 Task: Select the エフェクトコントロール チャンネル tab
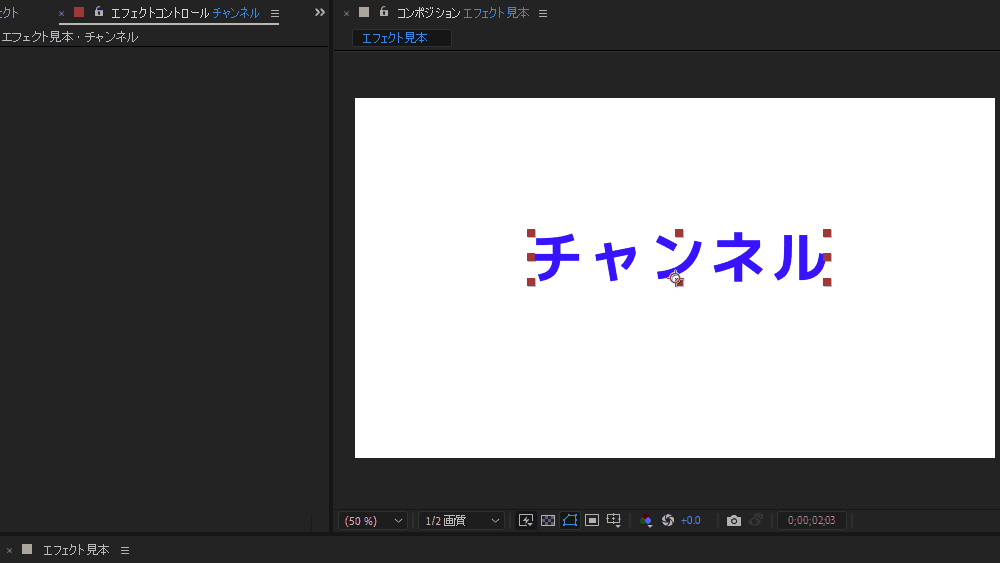[x=185, y=13]
